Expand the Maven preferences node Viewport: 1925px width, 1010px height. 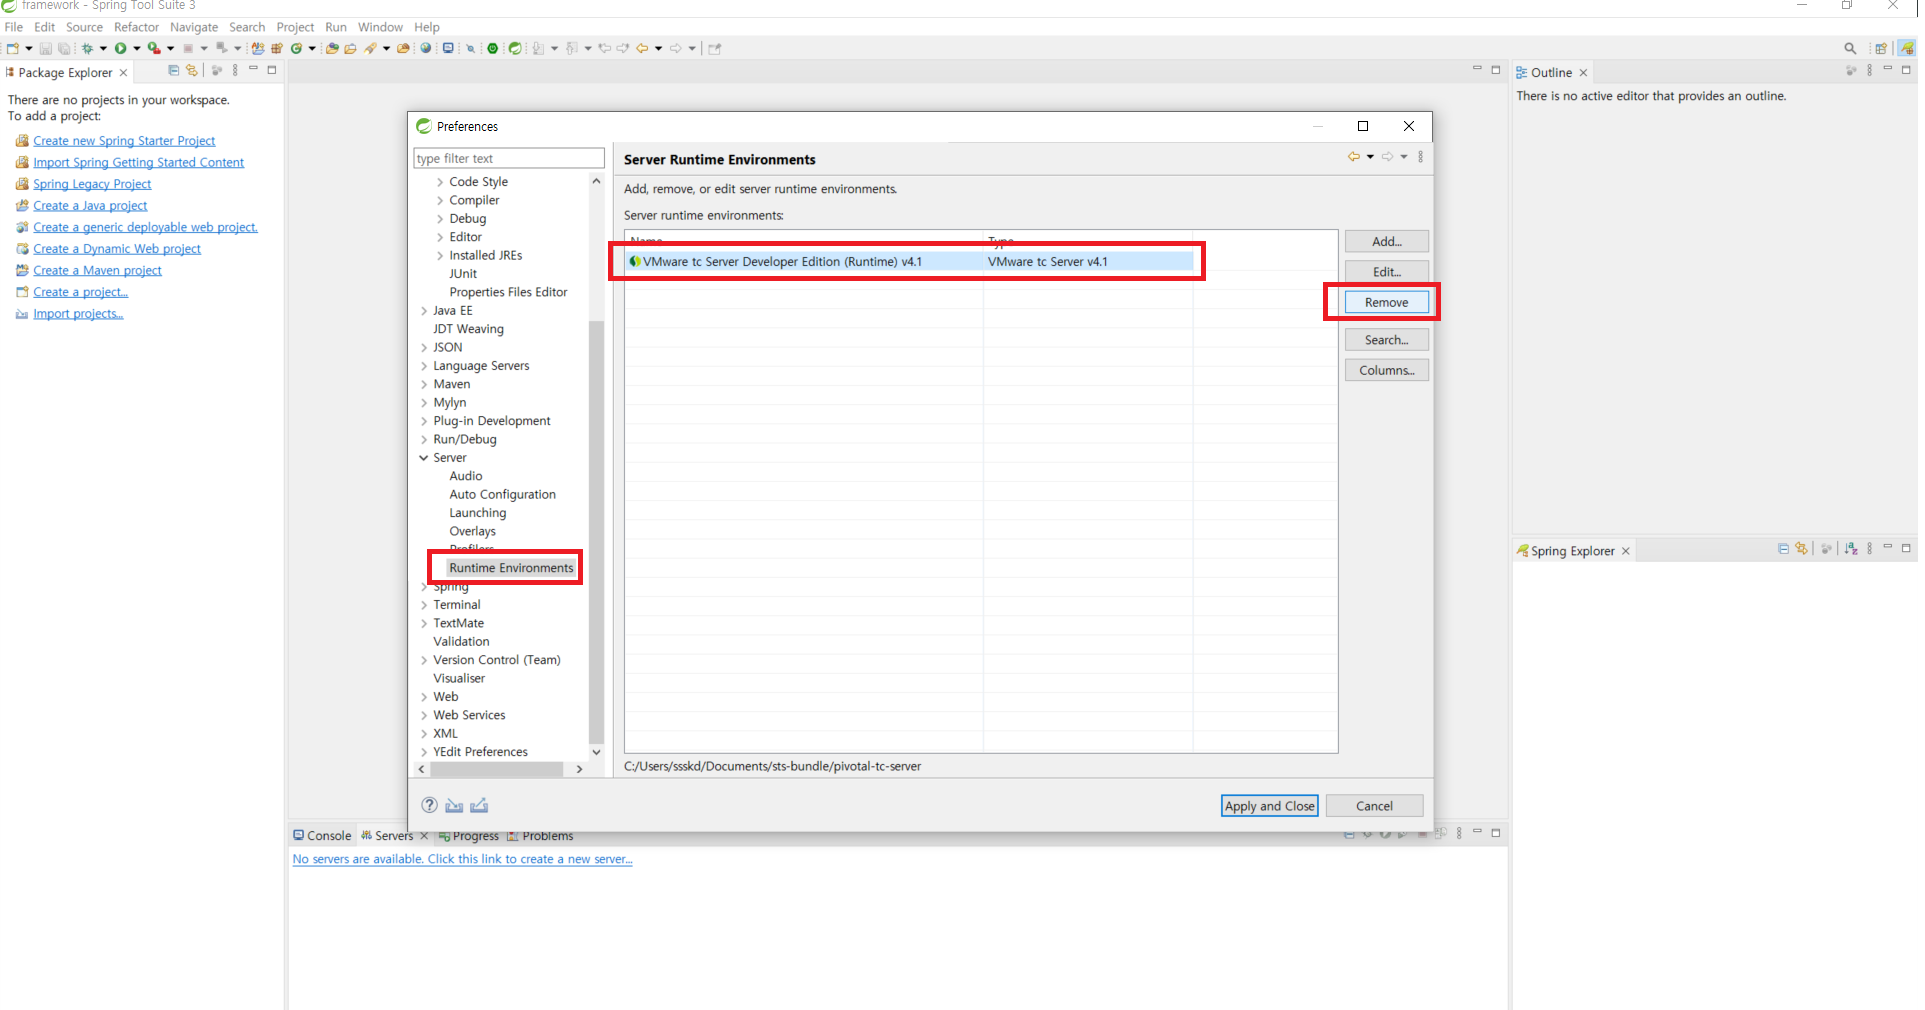(424, 385)
